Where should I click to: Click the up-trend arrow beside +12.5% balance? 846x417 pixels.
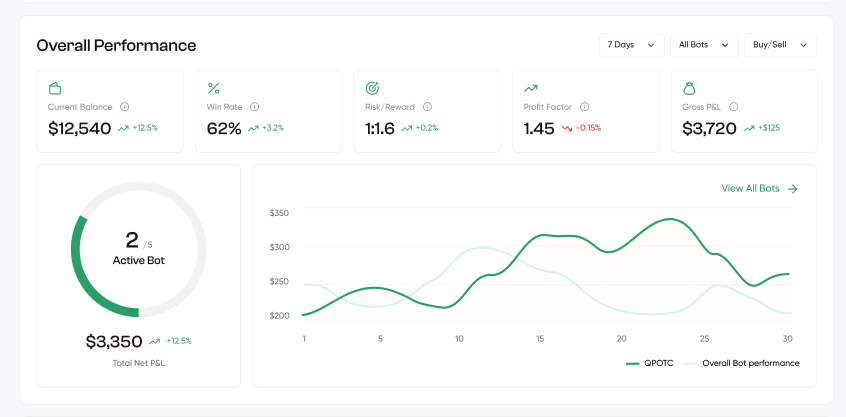pos(124,128)
